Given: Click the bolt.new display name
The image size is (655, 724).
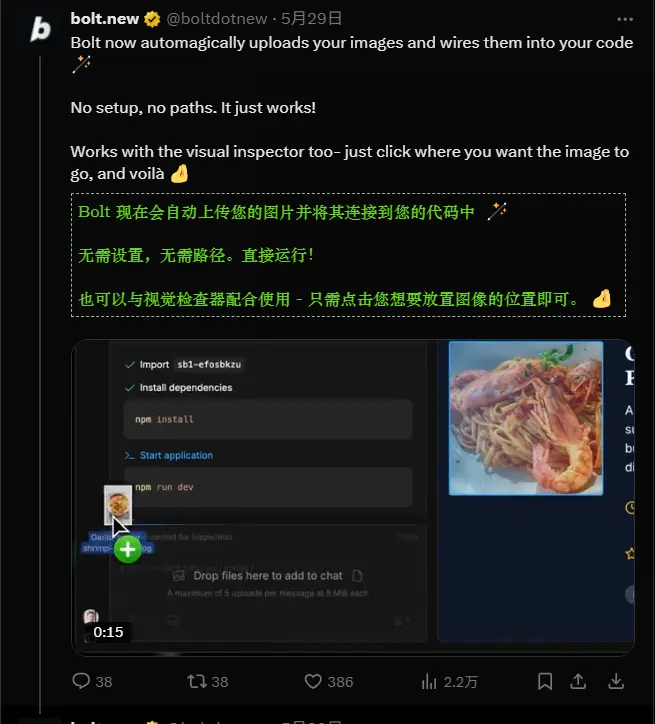Looking at the screenshot, I should 104,19.
